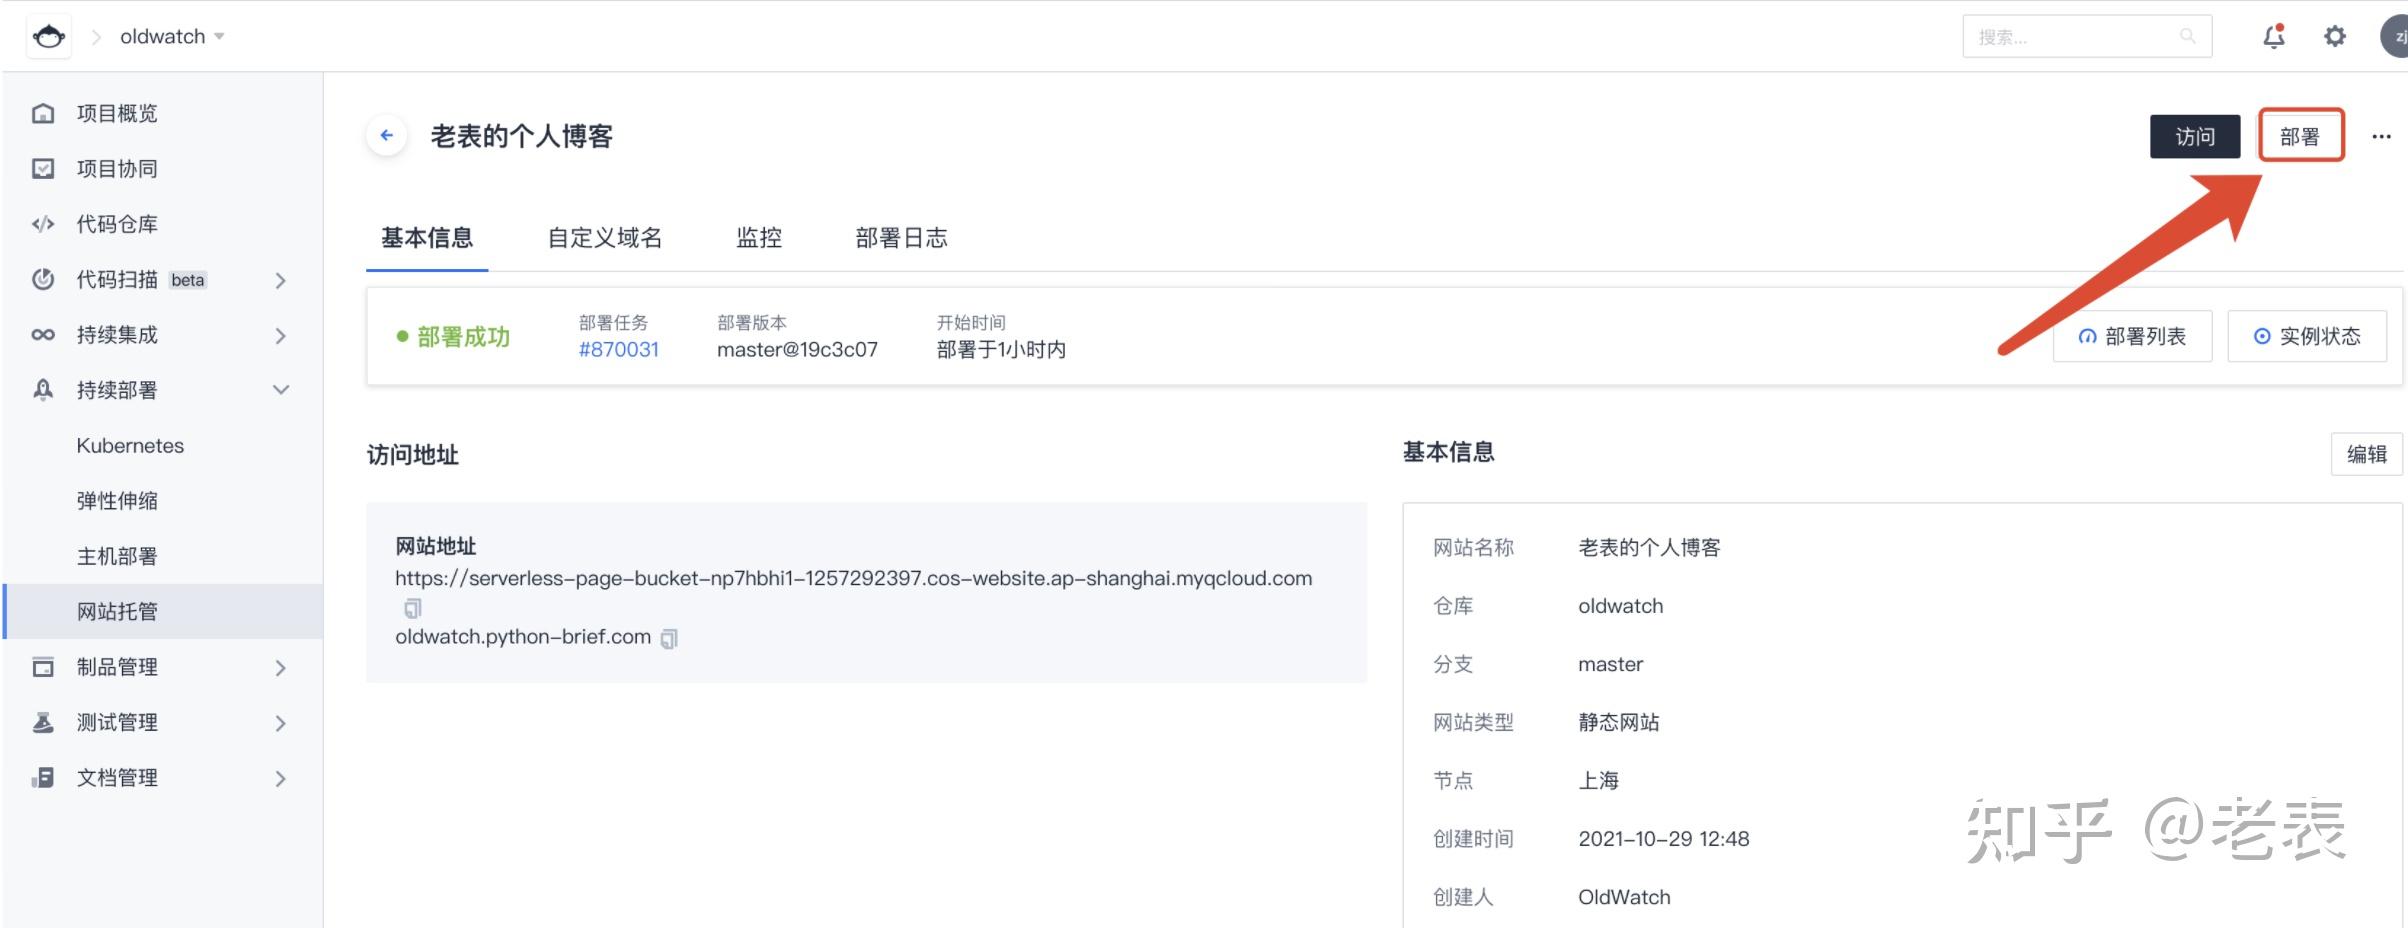The width and height of the screenshot is (2408, 928).
Task: Open 持续集成 in the sidebar
Action: (118, 335)
